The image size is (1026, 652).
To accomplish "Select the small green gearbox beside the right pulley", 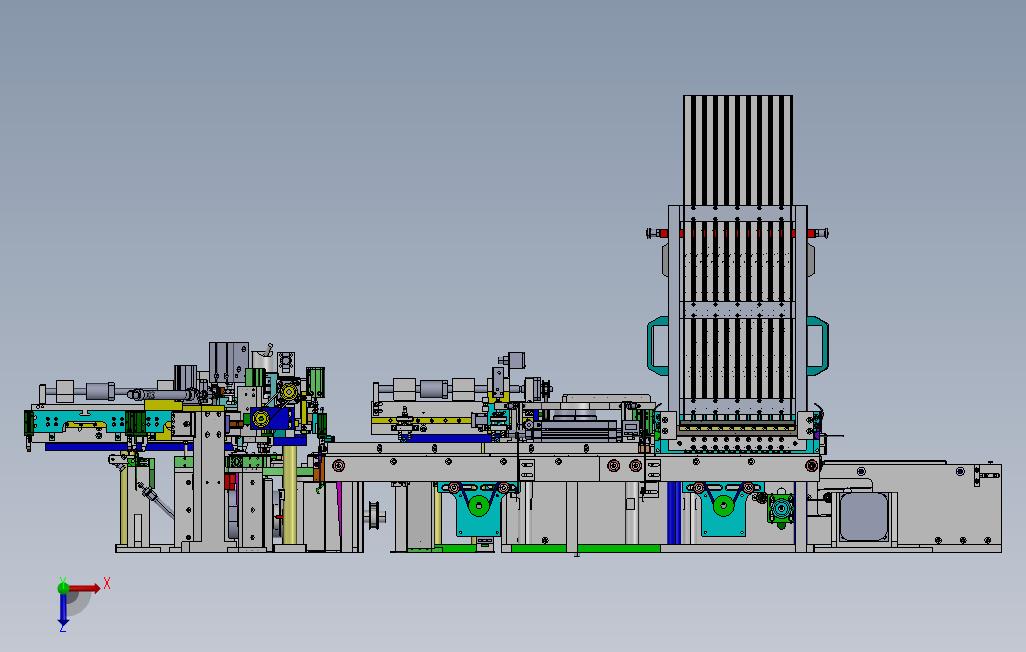I will tap(781, 508).
